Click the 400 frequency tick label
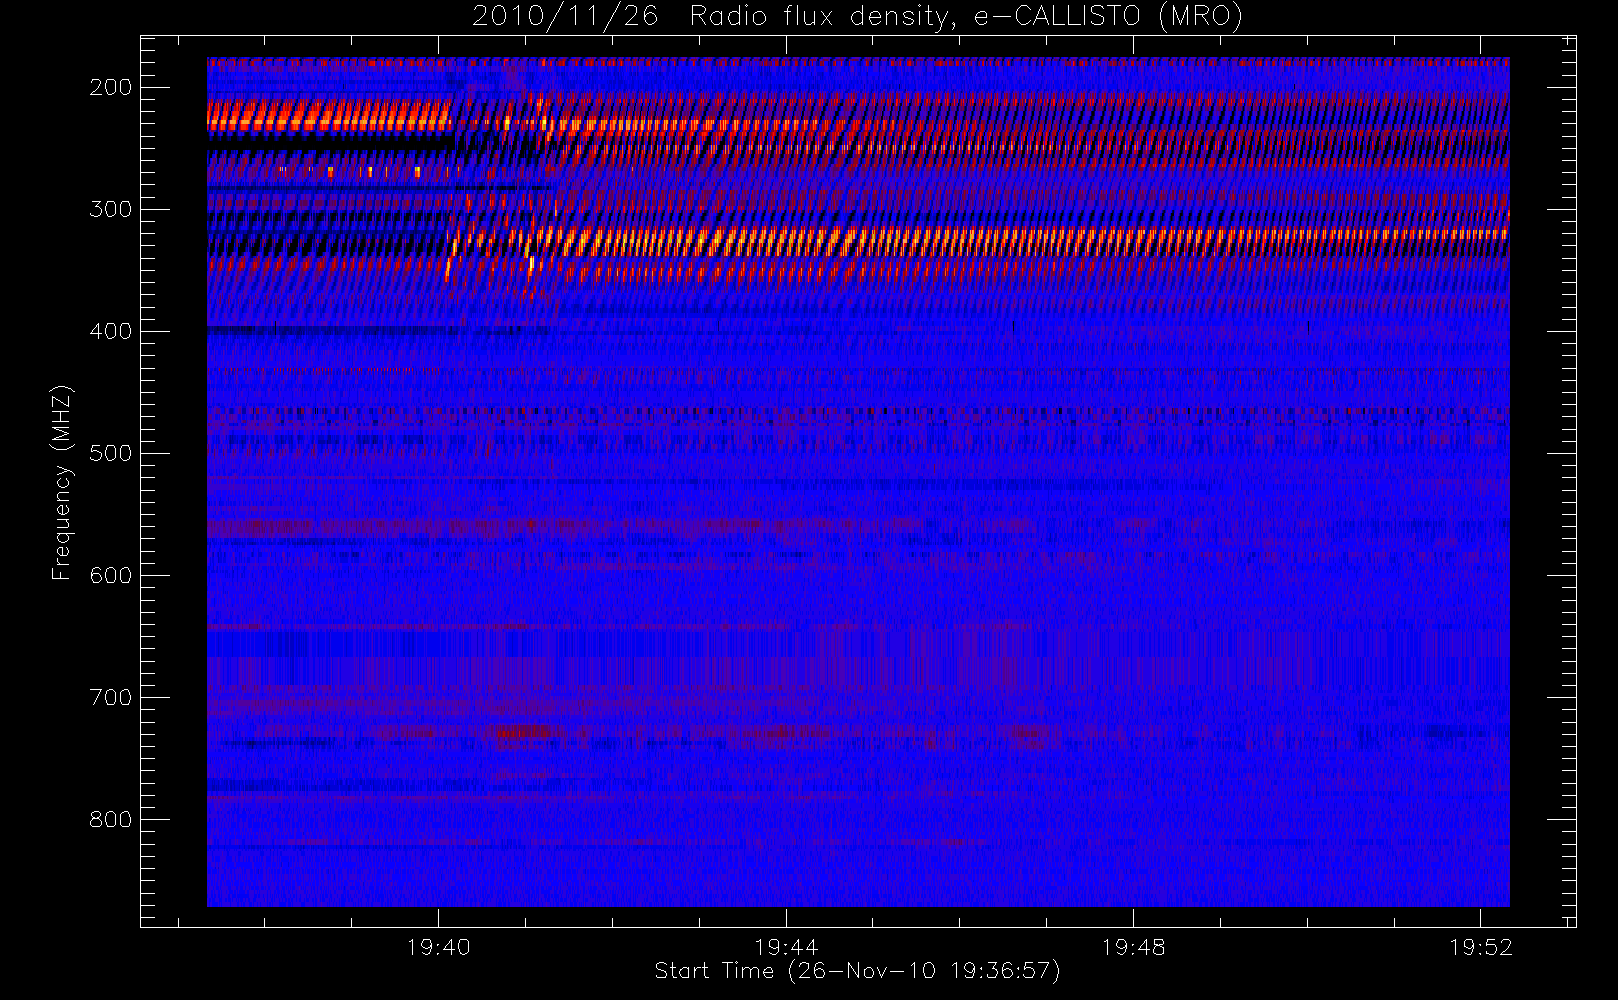Screen dimensions: 1618x1000 tap(111, 331)
